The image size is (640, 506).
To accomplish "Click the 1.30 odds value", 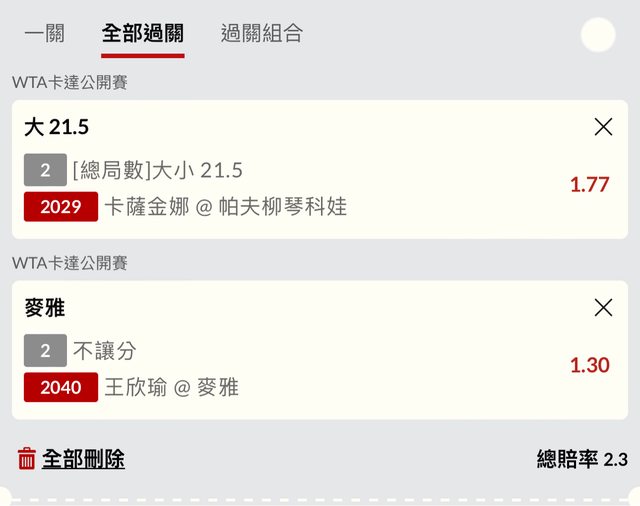I will click(589, 365).
